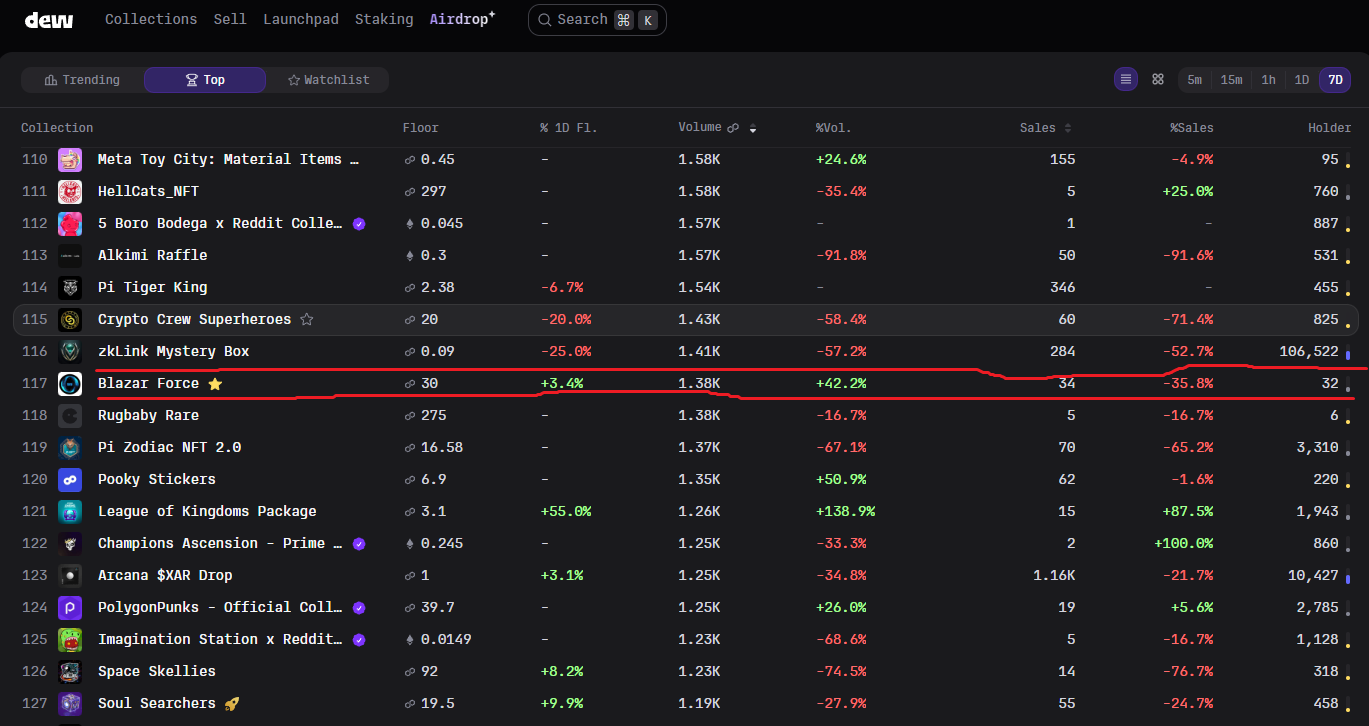This screenshot has height=726, width=1369.
Task: Open the Airdrop page link
Action: tap(462, 20)
